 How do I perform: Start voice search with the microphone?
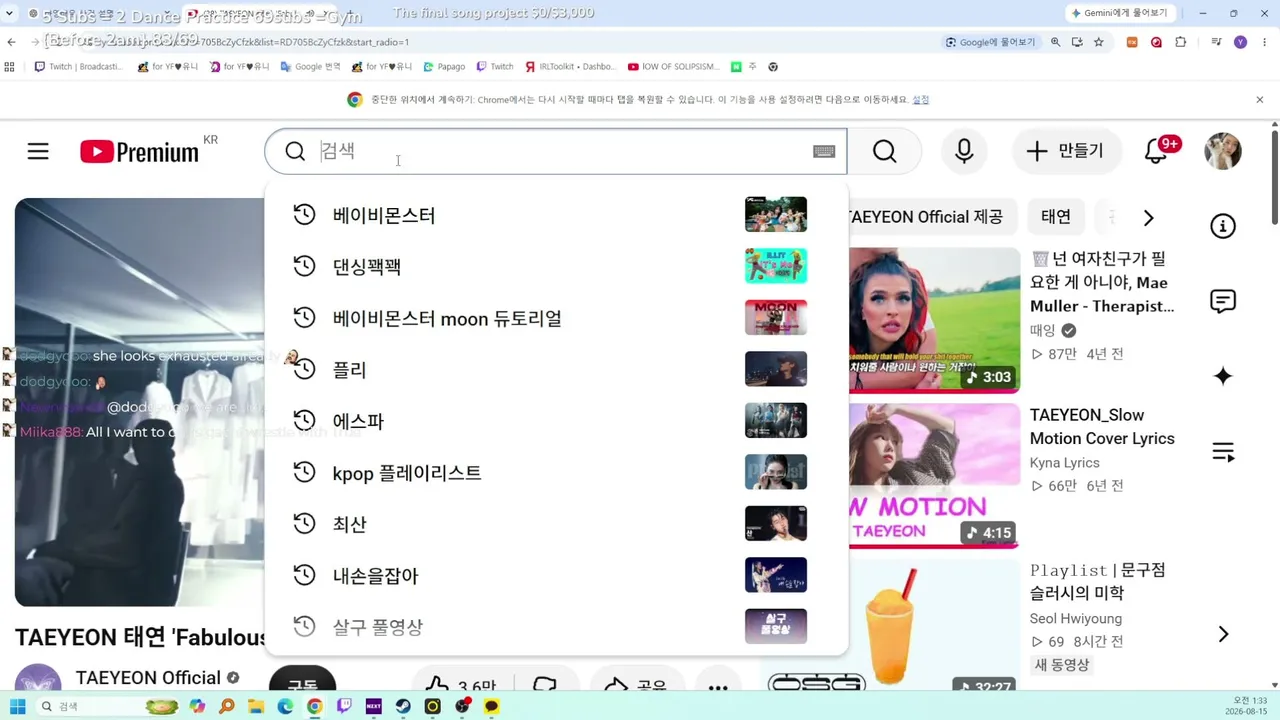(964, 151)
